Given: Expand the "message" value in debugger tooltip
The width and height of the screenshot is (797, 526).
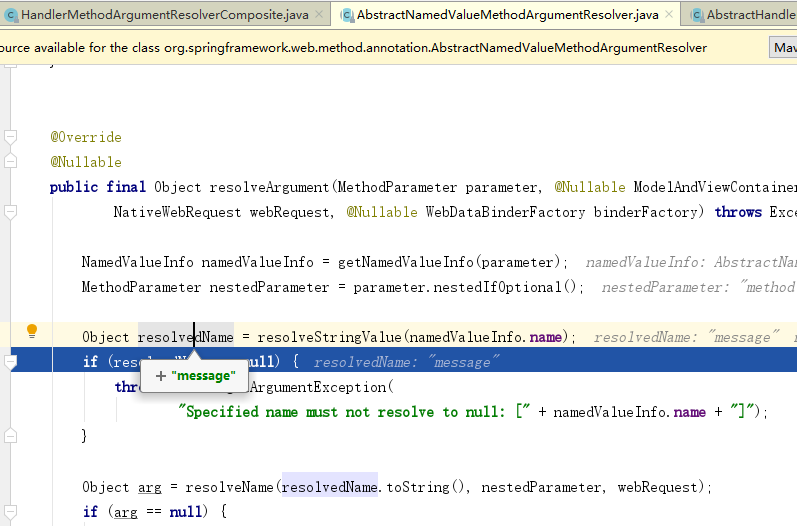Looking at the screenshot, I should tap(160, 376).
